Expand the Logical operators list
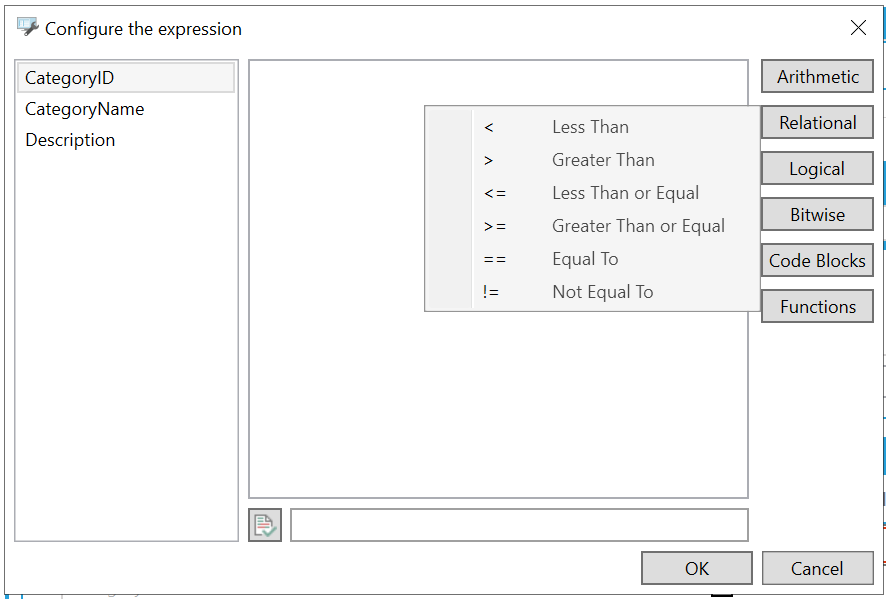The width and height of the screenshot is (886, 599). click(x=817, y=169)
